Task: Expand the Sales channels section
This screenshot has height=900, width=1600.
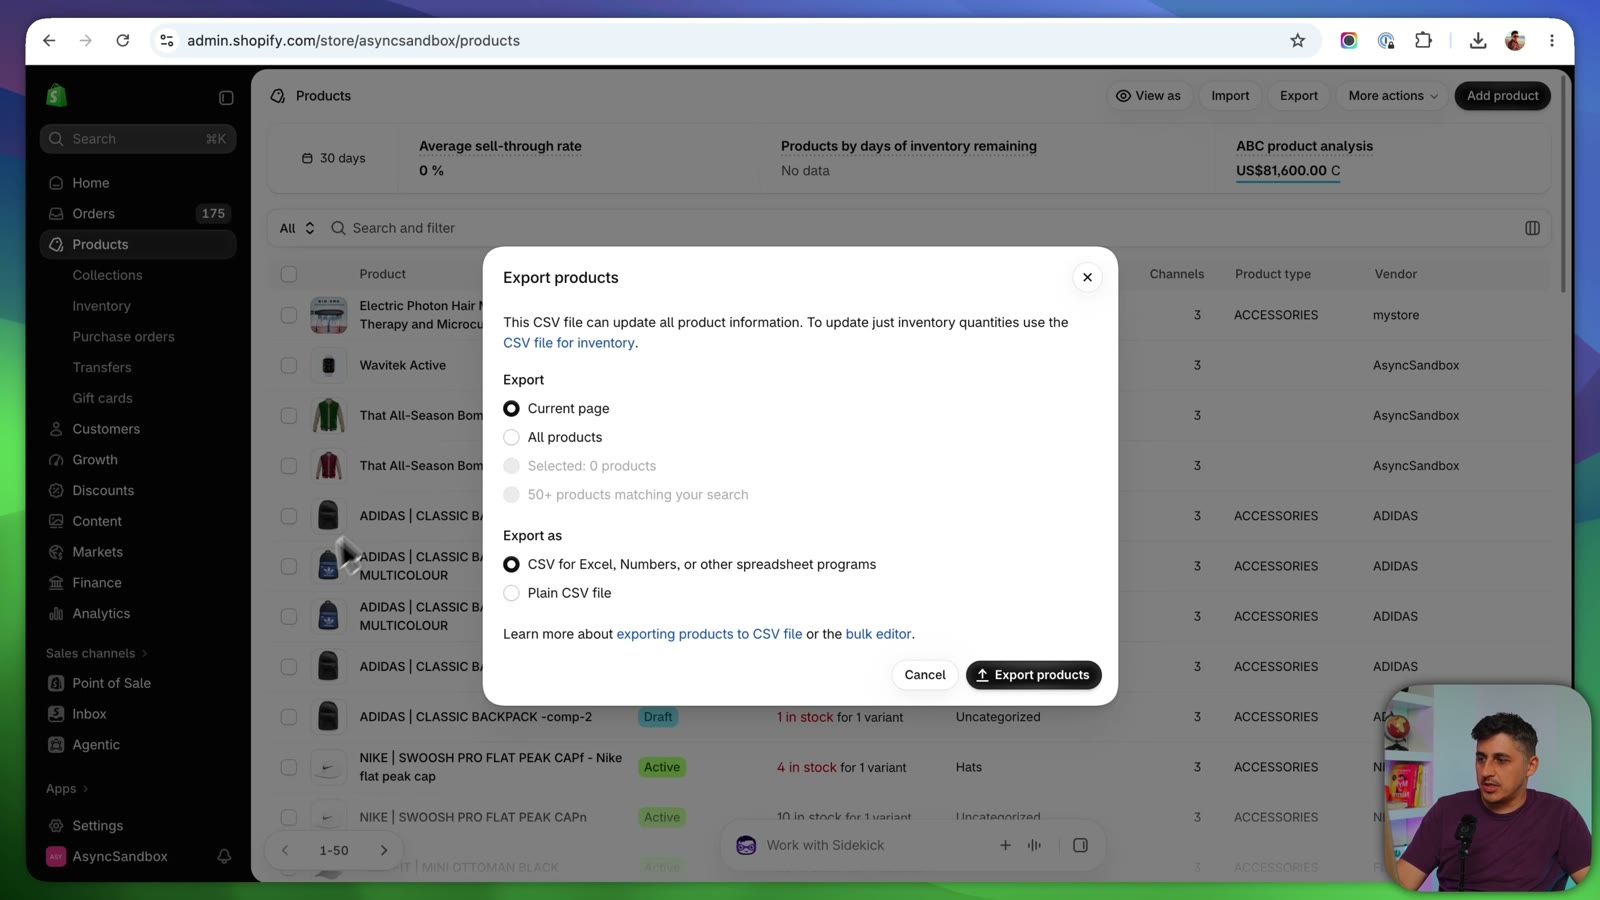Action: 97,654
